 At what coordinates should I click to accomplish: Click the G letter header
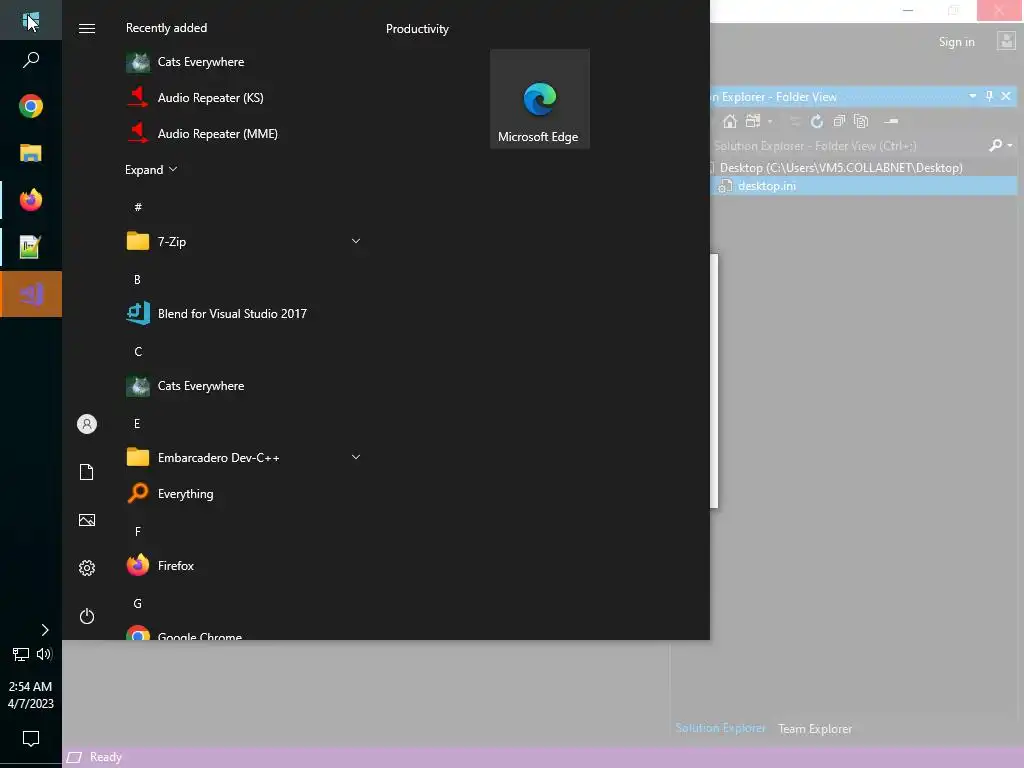[x=137, y=603]
